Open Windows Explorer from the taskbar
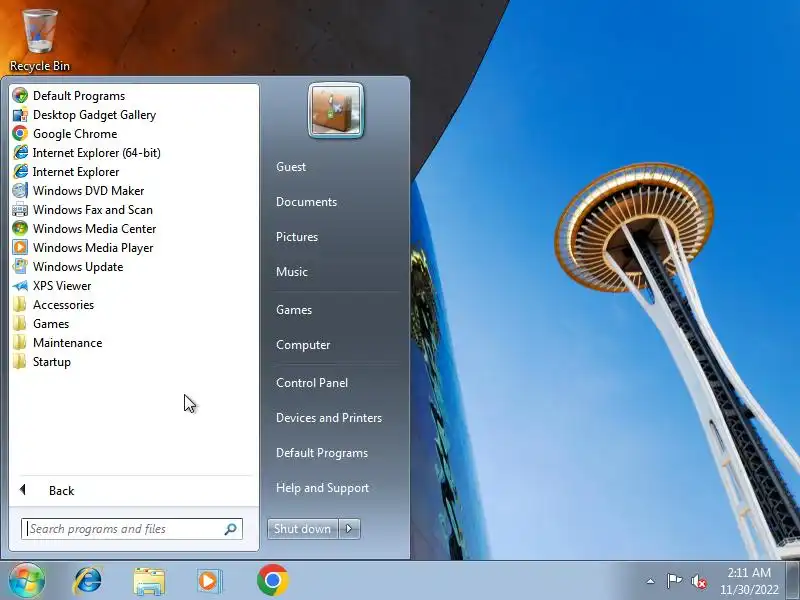This screenshot has height=600, width=800. 149,581
